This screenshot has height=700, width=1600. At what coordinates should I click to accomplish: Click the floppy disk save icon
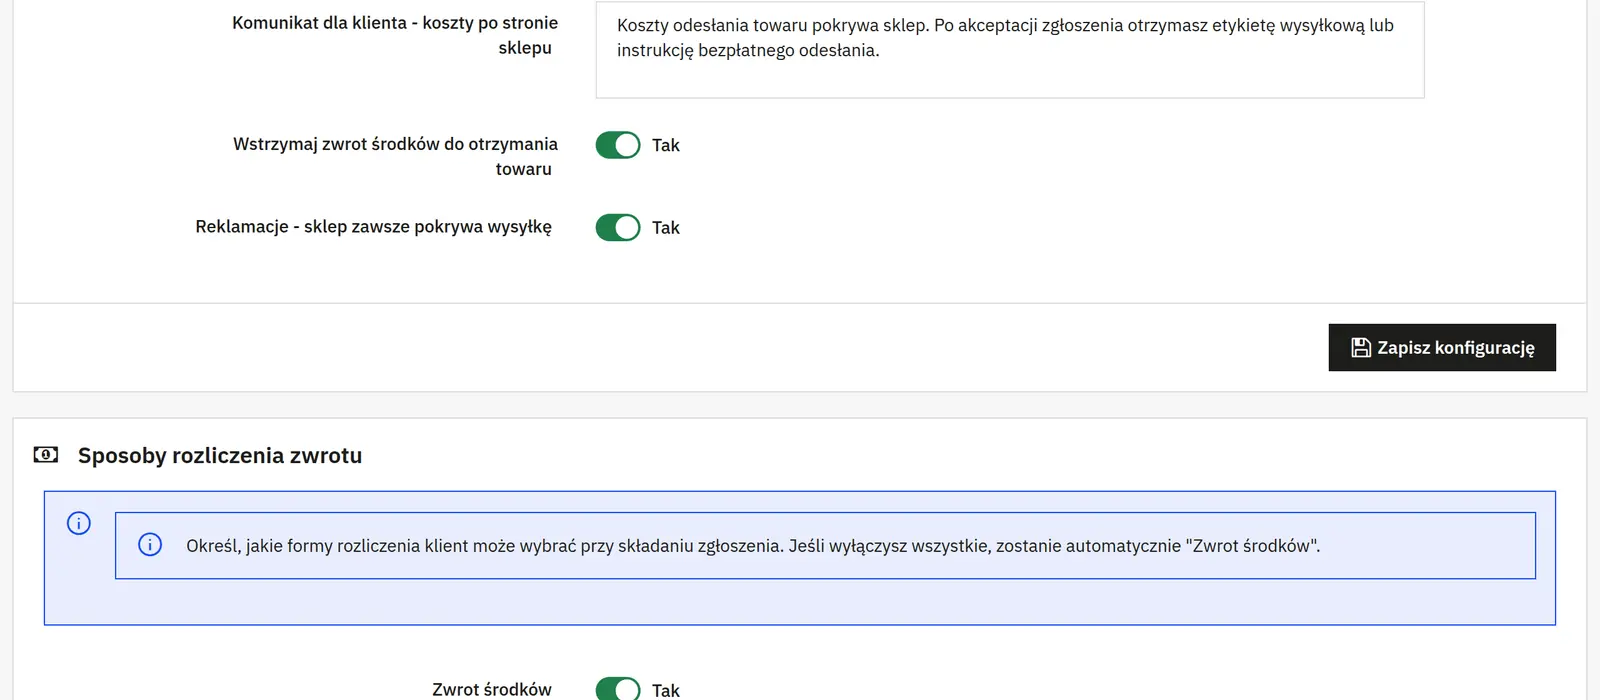pos(1360,347)
